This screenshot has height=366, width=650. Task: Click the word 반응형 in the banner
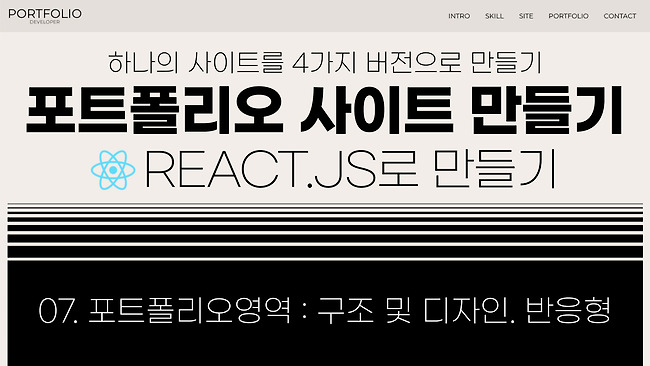point(568,311)
